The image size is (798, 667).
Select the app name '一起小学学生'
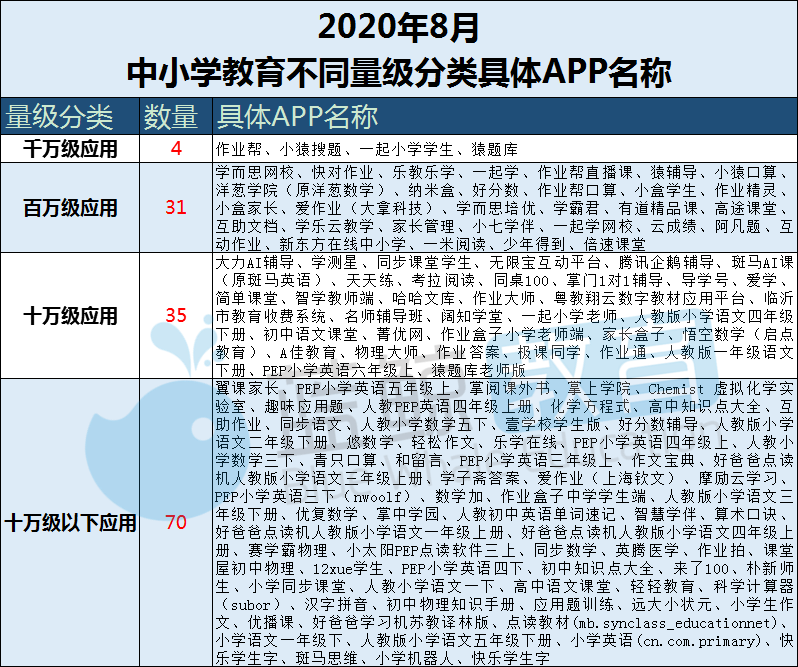[x=406, y=150]
